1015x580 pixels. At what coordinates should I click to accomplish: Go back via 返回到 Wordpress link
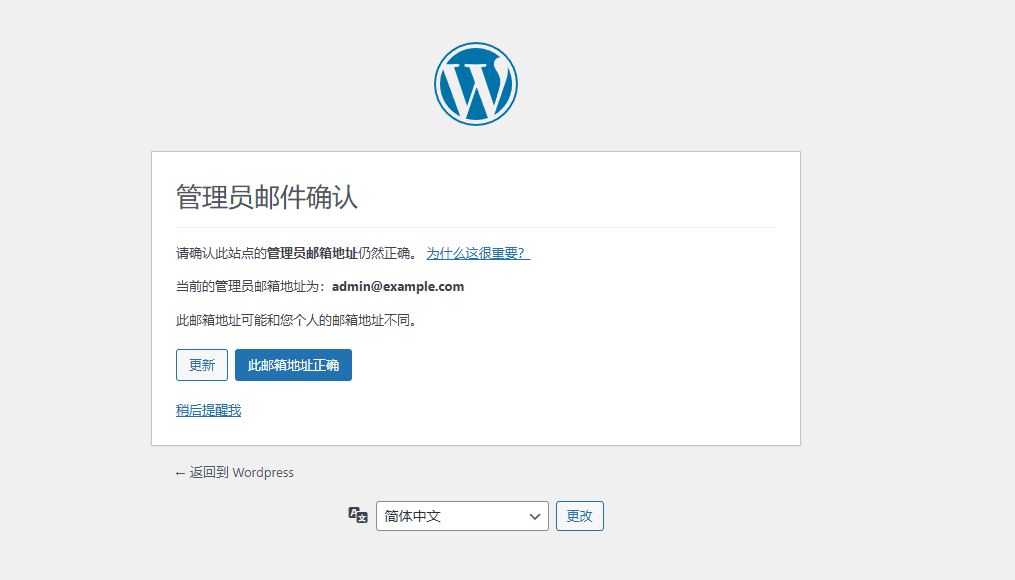[x=234, y=473]
